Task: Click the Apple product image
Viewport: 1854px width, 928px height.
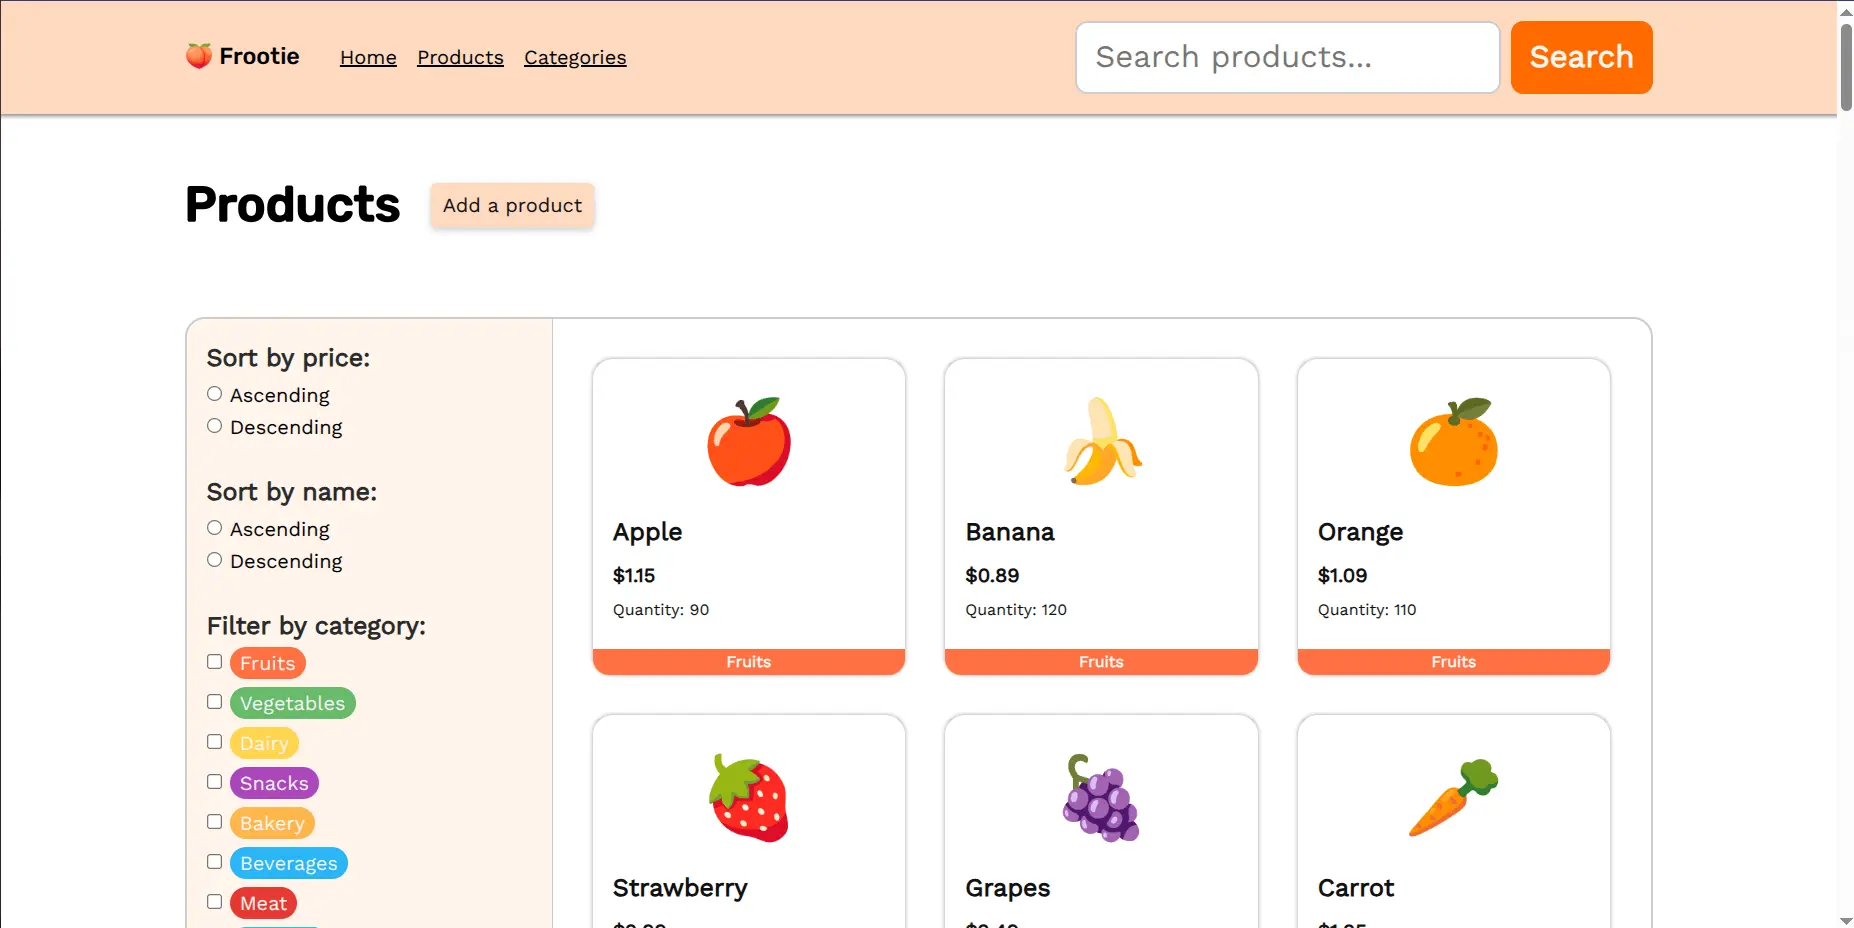Action: (x=748, y=441)
